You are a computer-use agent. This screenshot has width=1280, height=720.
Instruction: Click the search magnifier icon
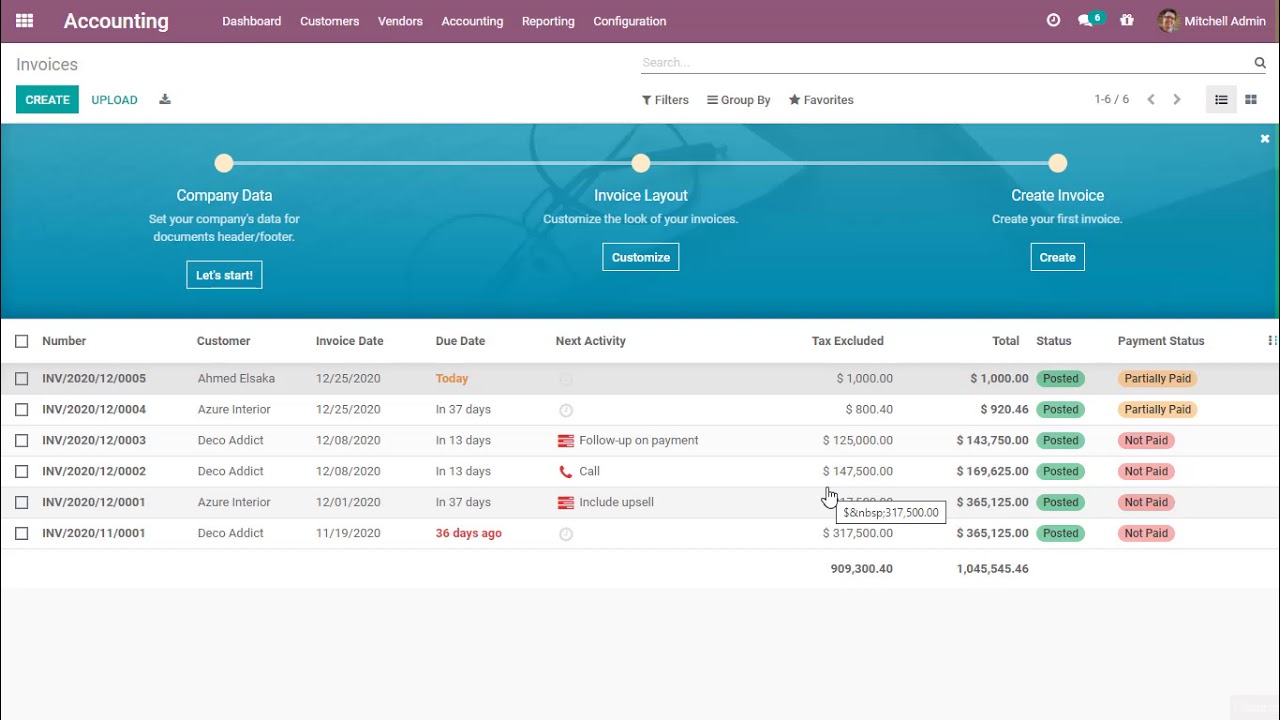pos(1260,62)
